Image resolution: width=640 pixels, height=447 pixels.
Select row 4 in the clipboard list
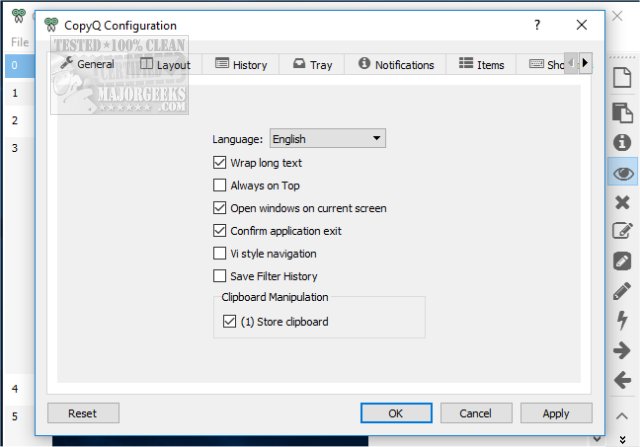(x=20, y=389)
